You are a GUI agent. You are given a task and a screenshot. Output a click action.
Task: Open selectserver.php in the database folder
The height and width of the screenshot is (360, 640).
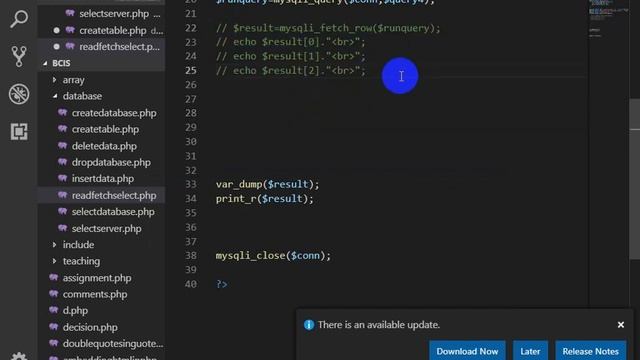point(107,228)
